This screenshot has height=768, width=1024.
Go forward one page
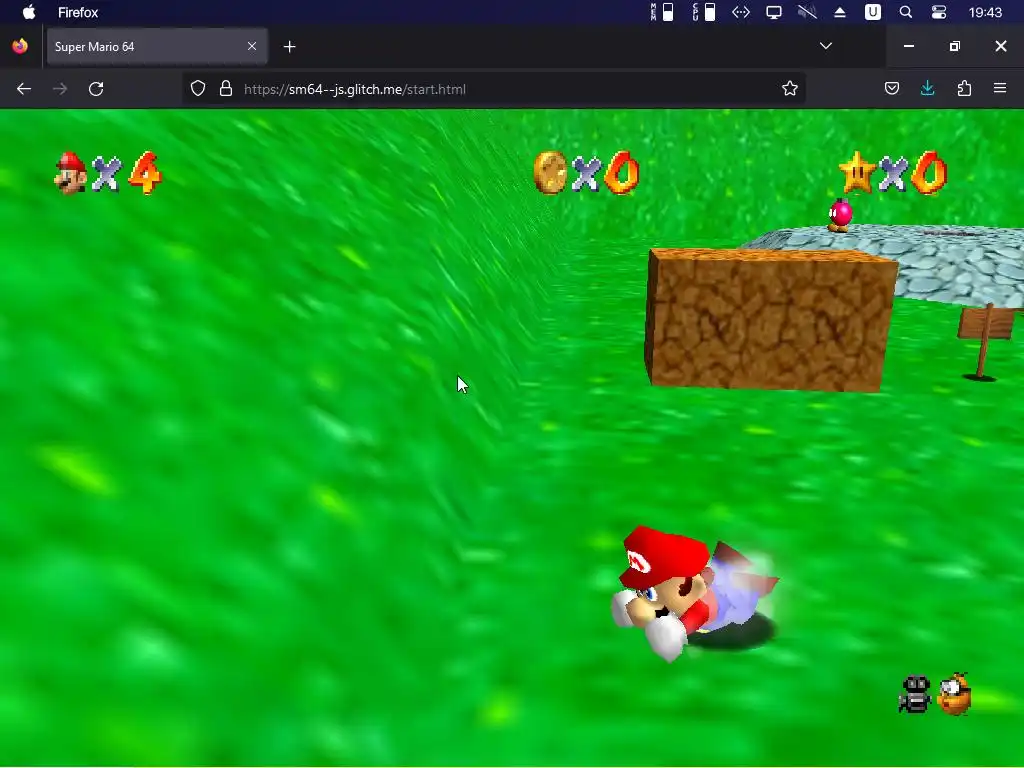click(60, 89)
